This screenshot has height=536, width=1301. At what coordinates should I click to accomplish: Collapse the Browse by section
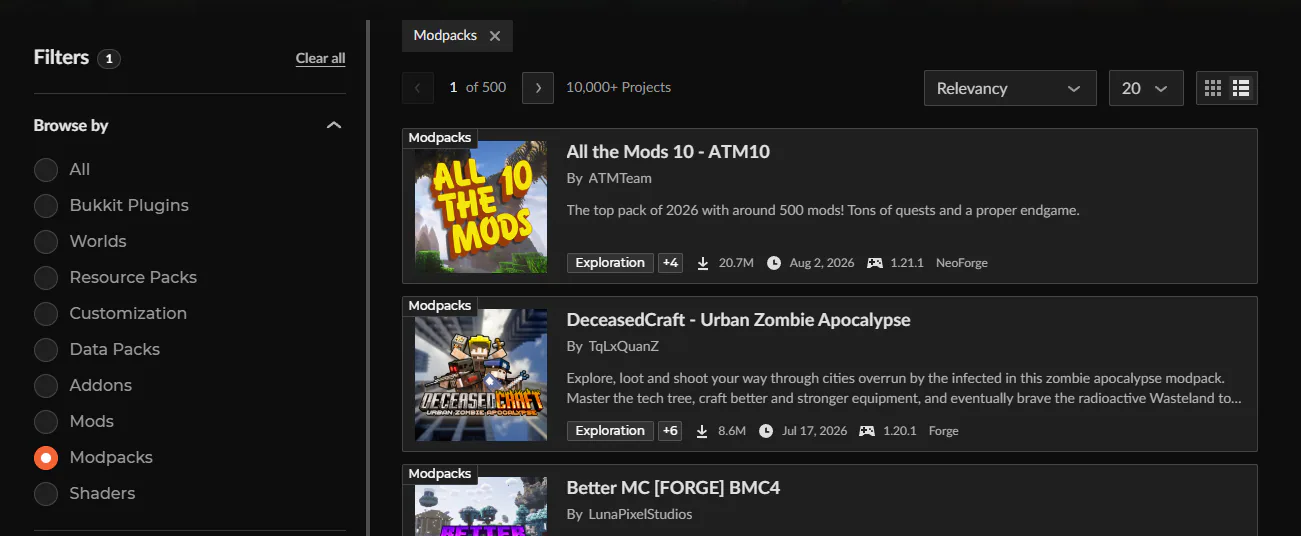click(x=334, y=126)
